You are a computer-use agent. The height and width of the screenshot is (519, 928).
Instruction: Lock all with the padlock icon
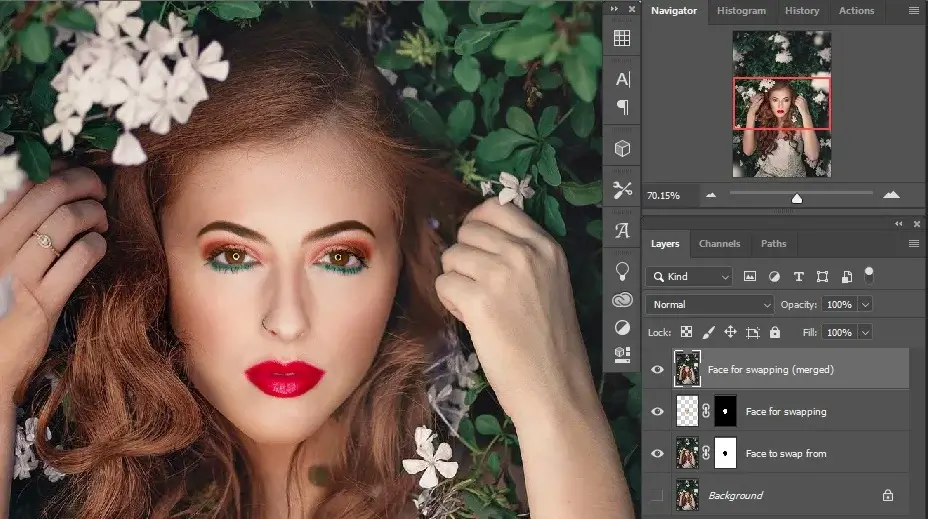click(x=775, y=332)
